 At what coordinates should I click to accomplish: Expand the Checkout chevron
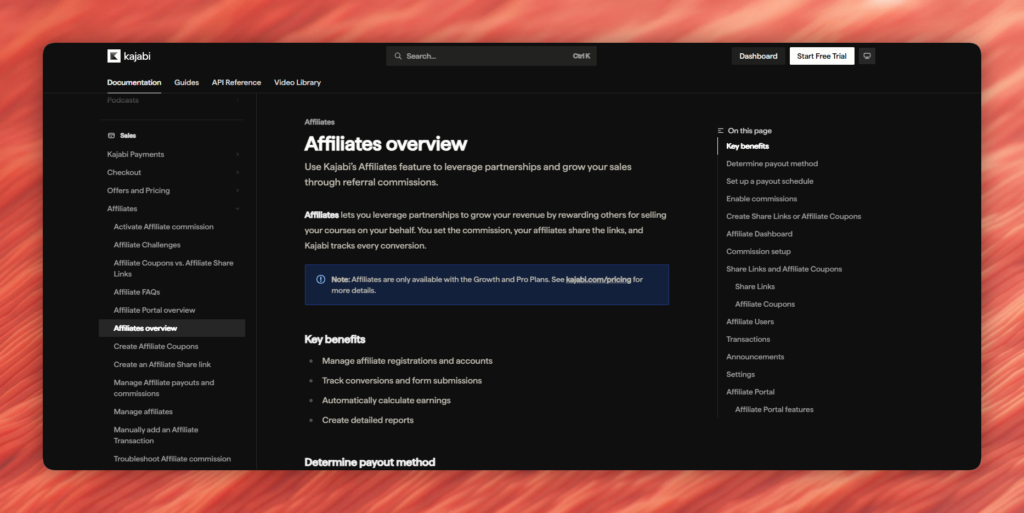[x=237, y=172]
